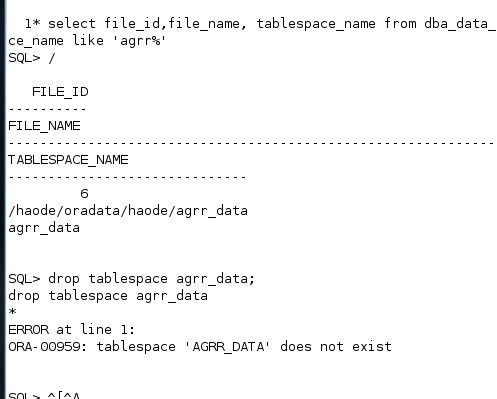
Task: Click the long dashed line under FILE_NAME
Action: (252, 143)
